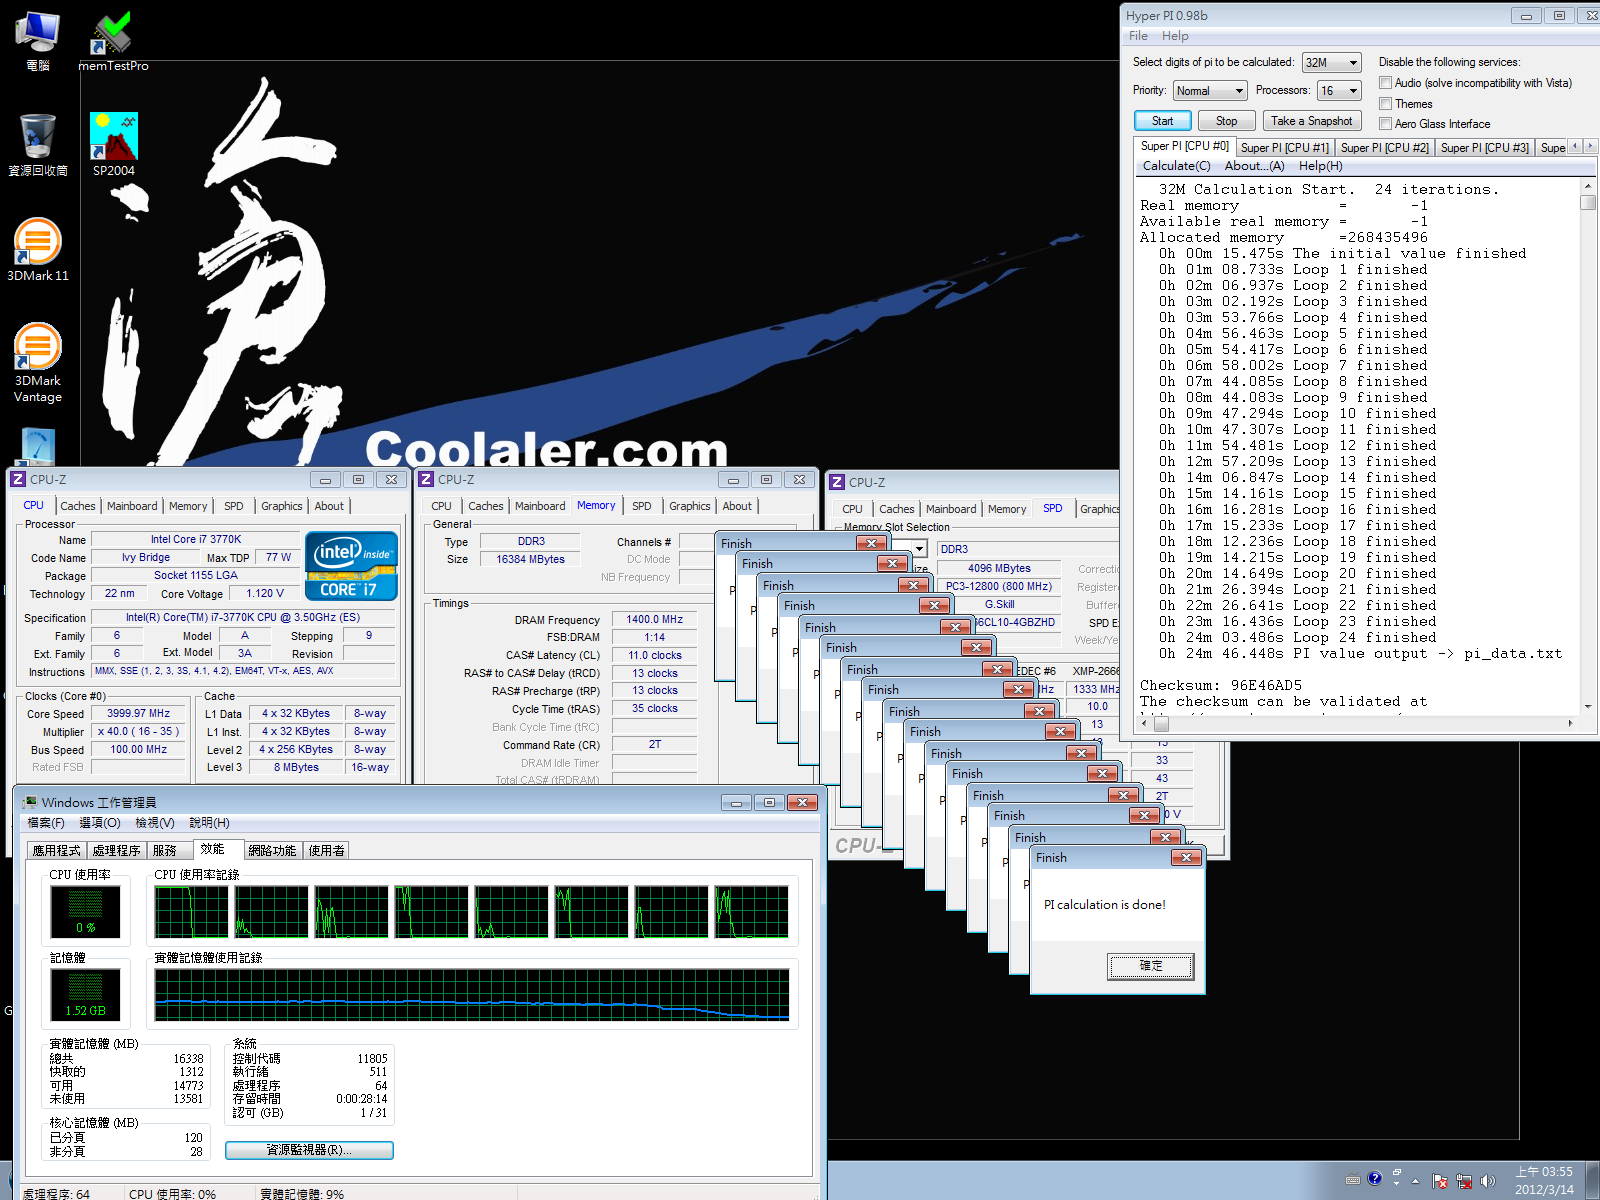
Task: Open Caches tab in leftmost CPU-Z window
Action: point(78,506)
